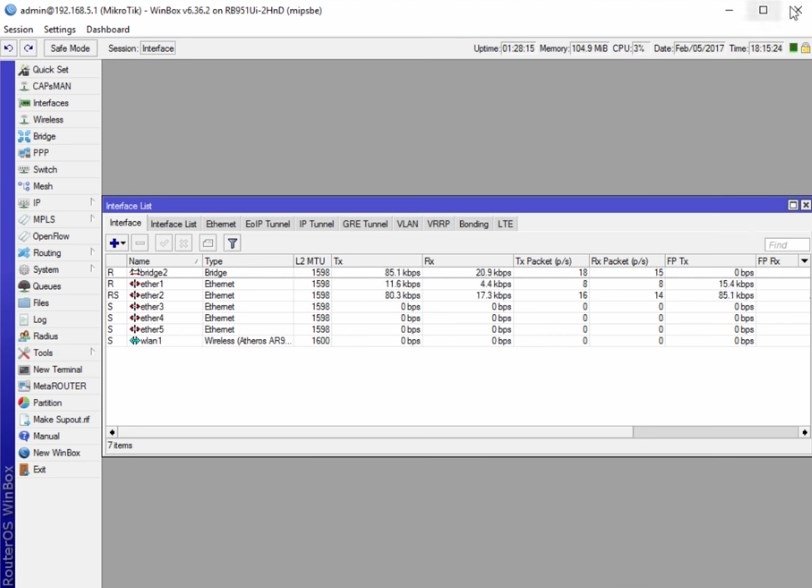Select the wlan1 row
The height and width of the screenshot is (588, 812).
458,341
